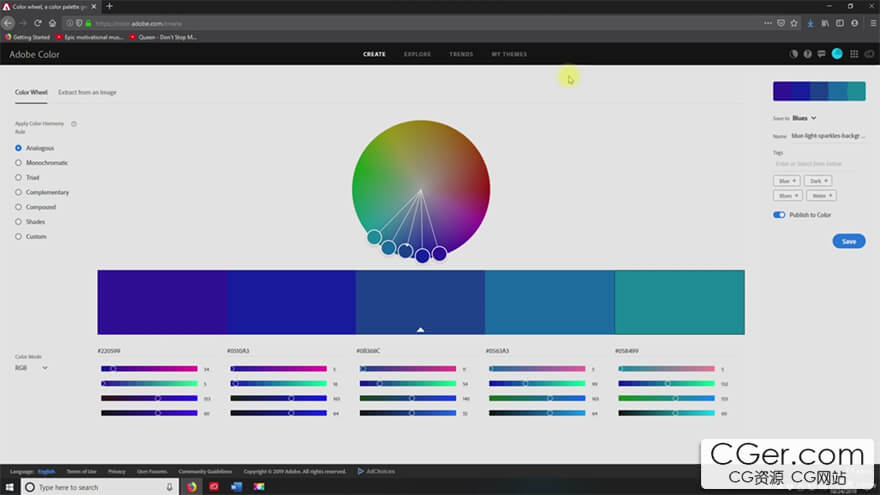Open the Trends section in the header
This screenshot has width=880, height=495.
(x=461, y=54)
